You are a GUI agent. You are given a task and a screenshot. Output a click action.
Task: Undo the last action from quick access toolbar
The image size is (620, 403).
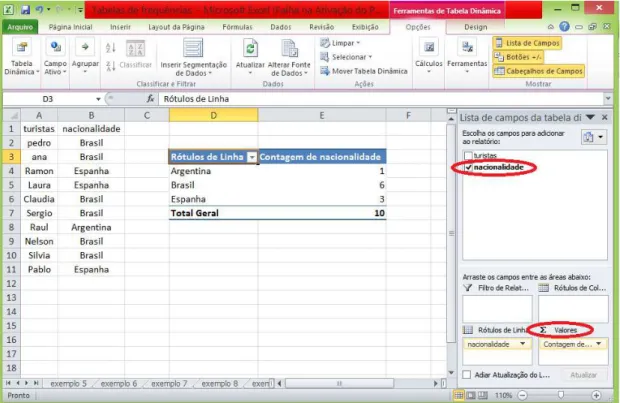pyautogui.click(x=39, y=9)
